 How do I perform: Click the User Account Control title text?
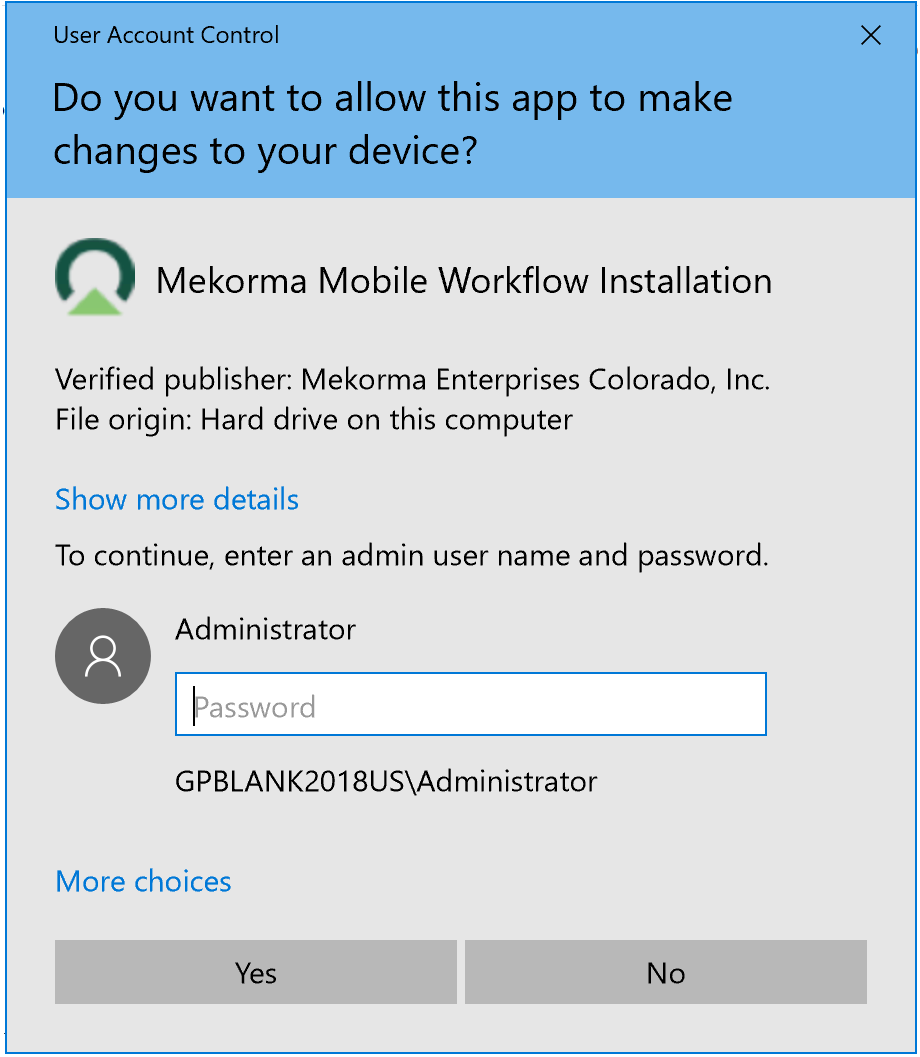tap(166, 36)
